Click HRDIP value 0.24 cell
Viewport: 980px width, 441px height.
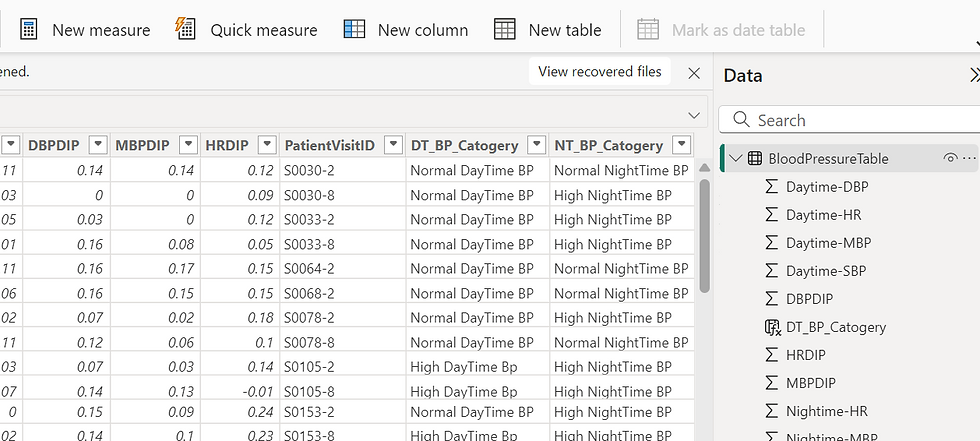[x=240, y=412]
